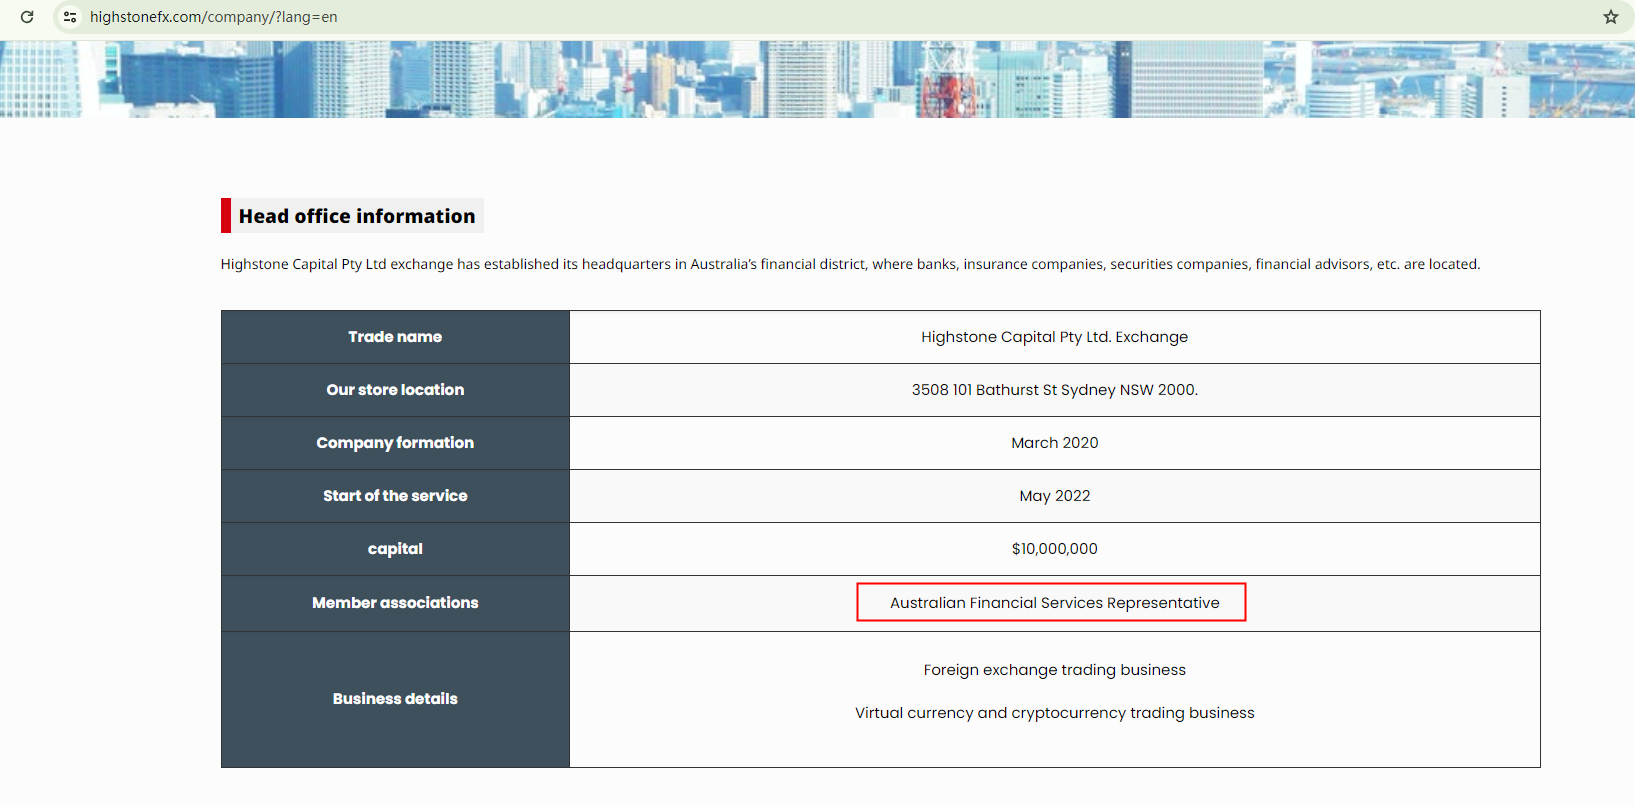Image resolution: width=1635 pixels, height=807 pixels.
Task: Click the 'Company formation' row header
Action: 395,443
